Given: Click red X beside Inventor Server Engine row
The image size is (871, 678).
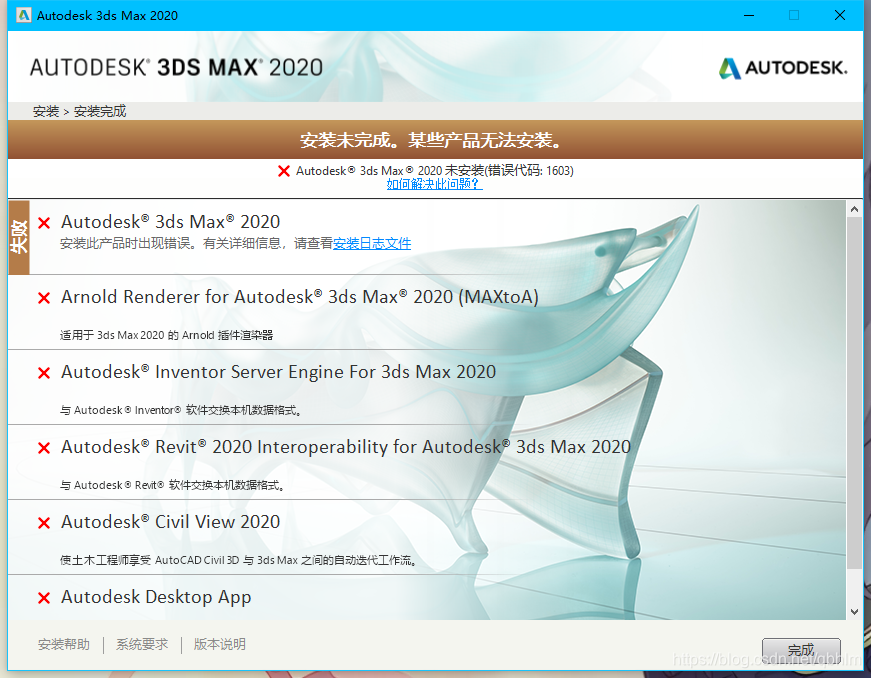Looking at the screenshot, I should click(44, 373).
